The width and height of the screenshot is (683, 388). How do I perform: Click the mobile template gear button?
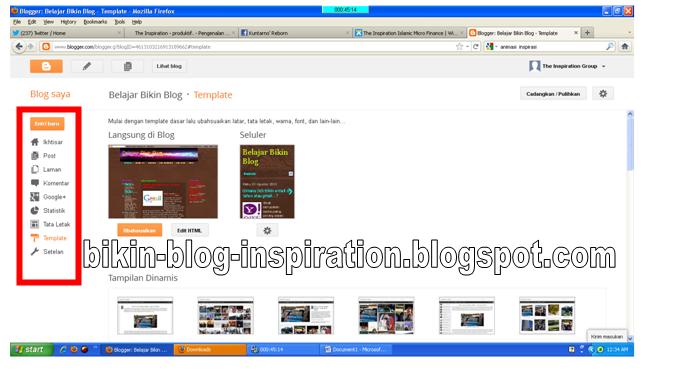(267, 230)
